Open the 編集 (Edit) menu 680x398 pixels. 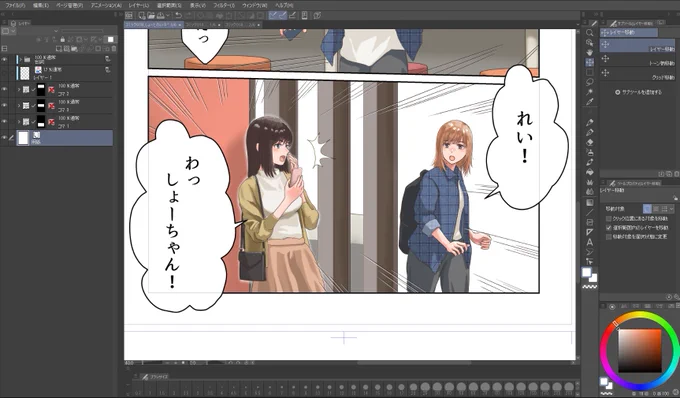(41, 5)
